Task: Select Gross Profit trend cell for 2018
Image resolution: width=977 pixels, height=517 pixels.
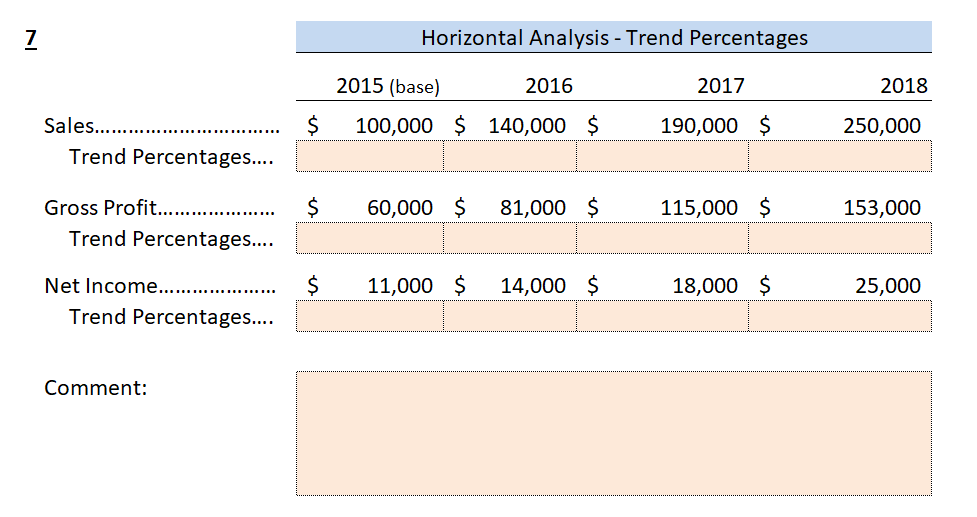Action: click(x=840, y=238)
